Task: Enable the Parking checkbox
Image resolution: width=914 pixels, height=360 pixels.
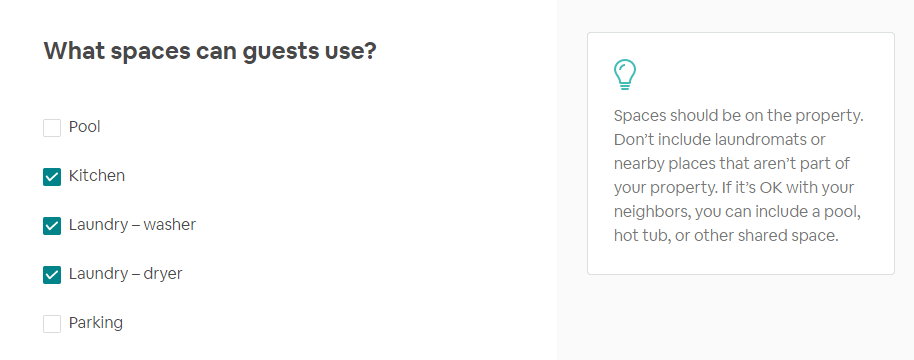Action: tap(52, 323)
